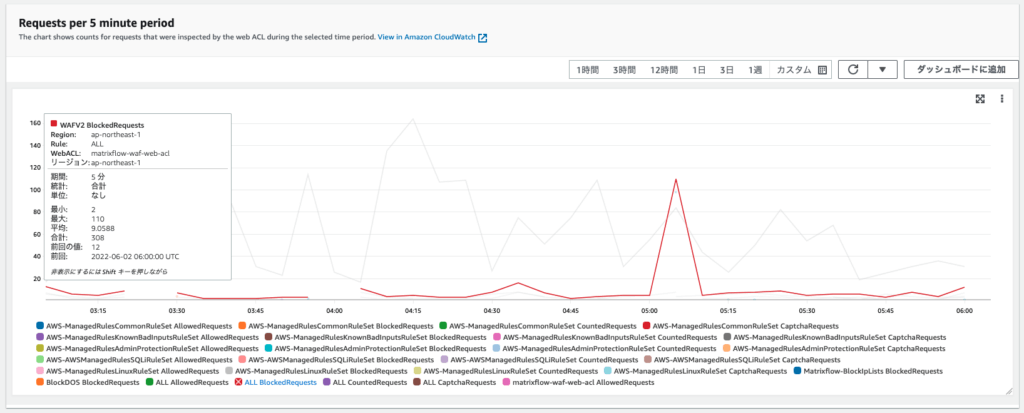
Task: Click the green ALL AllowedRequests legend icon
Action: pyautogui.click(x=151, y=382)
